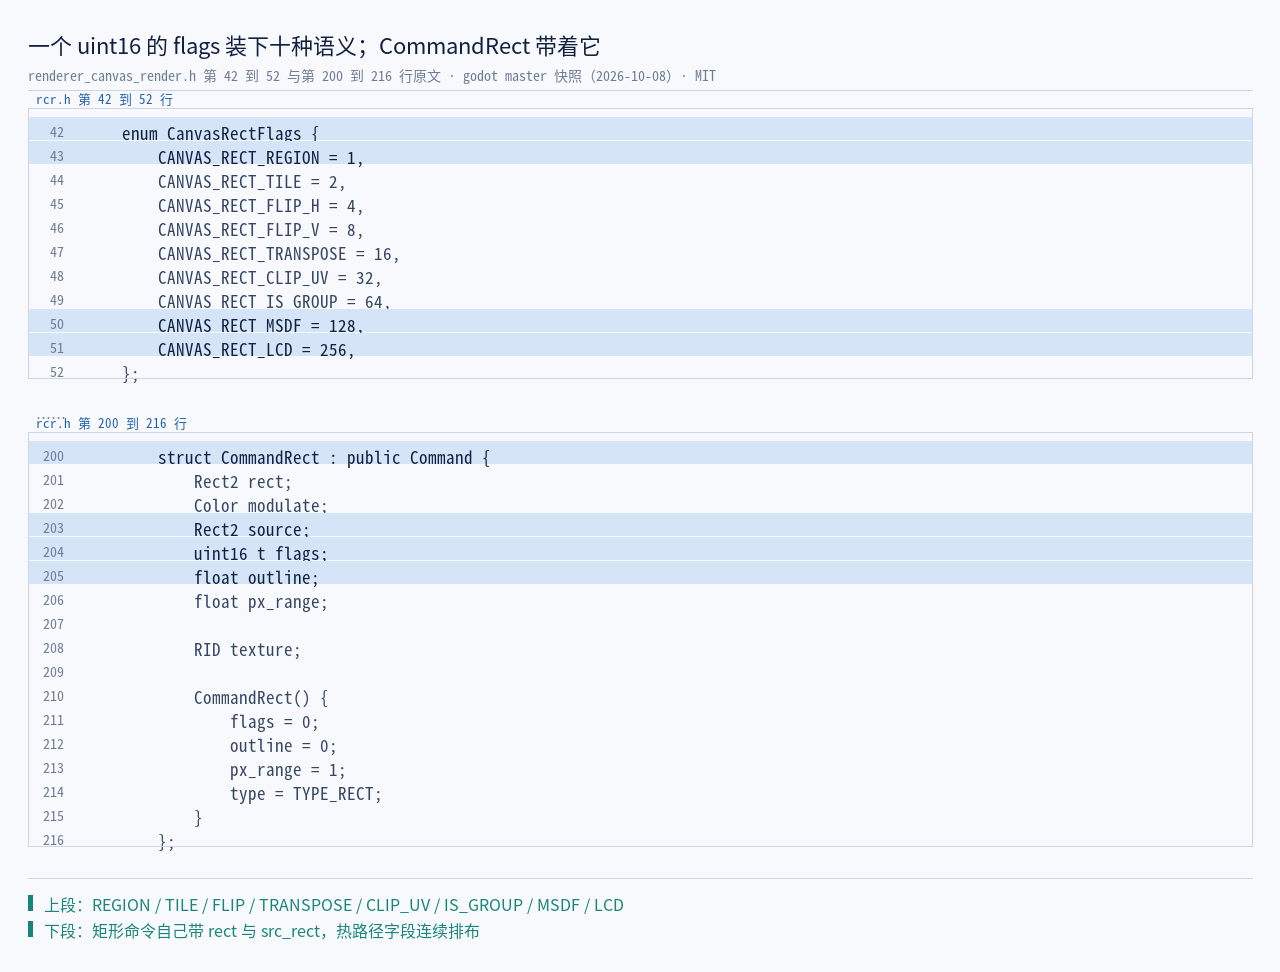Click the 'rcr.h 第 200 到 216 行' file label
This screenshot has width=1280, height=972.
click(x=111, y=423)
